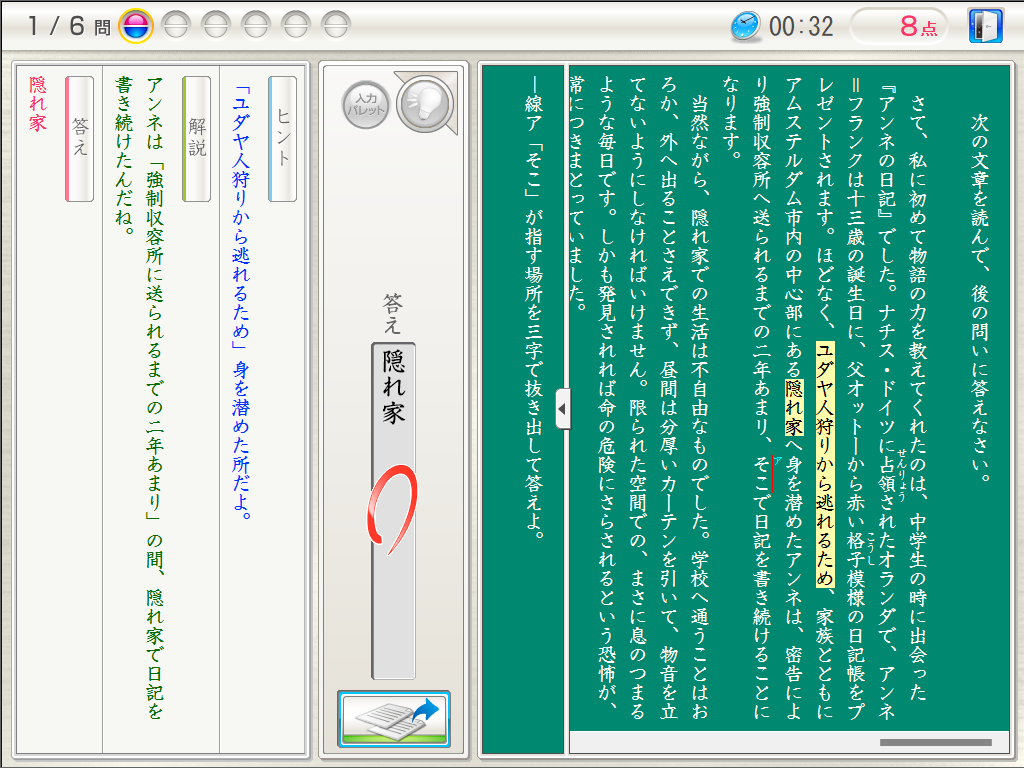
Task: Click the red correct-mark circle on the answer
Action: [x=389, y=512]
